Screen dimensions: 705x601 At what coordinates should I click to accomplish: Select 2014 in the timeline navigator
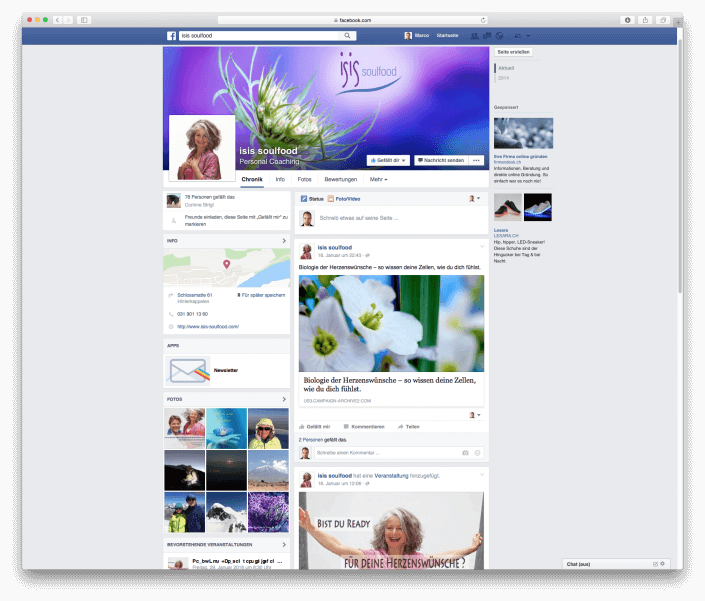click(x=503, y=78)
